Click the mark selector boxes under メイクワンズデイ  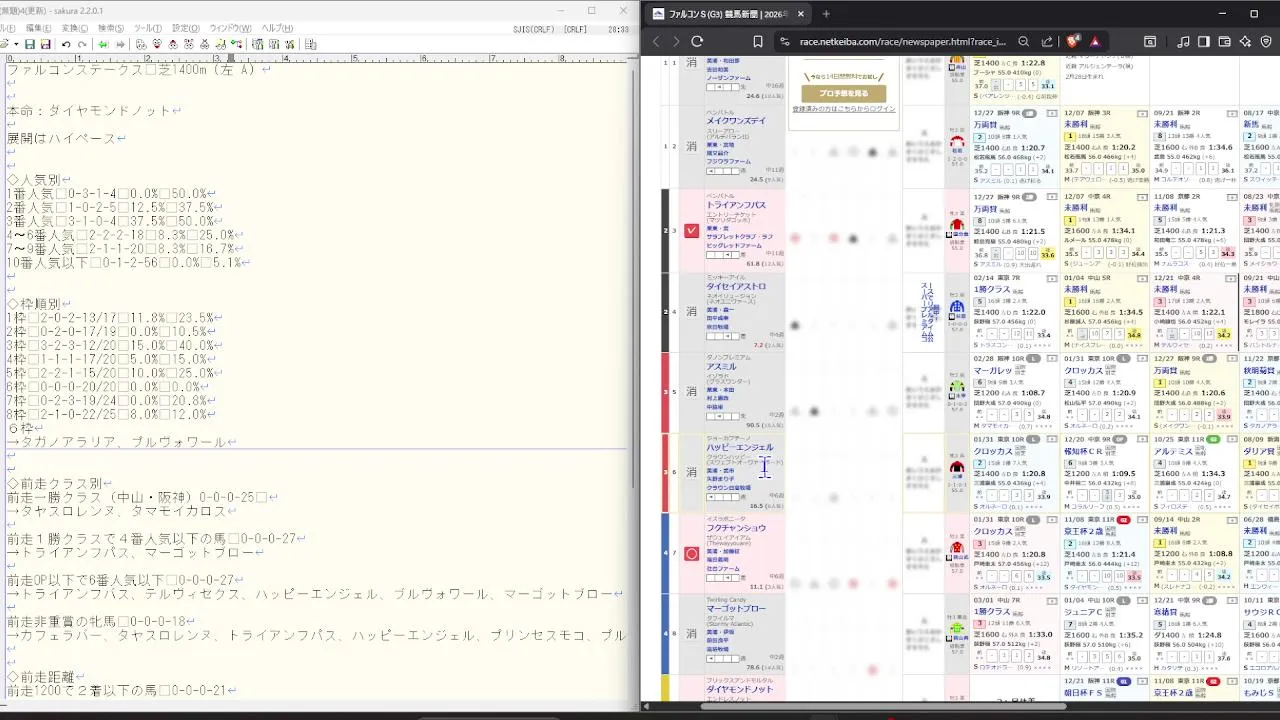point(723,169)
